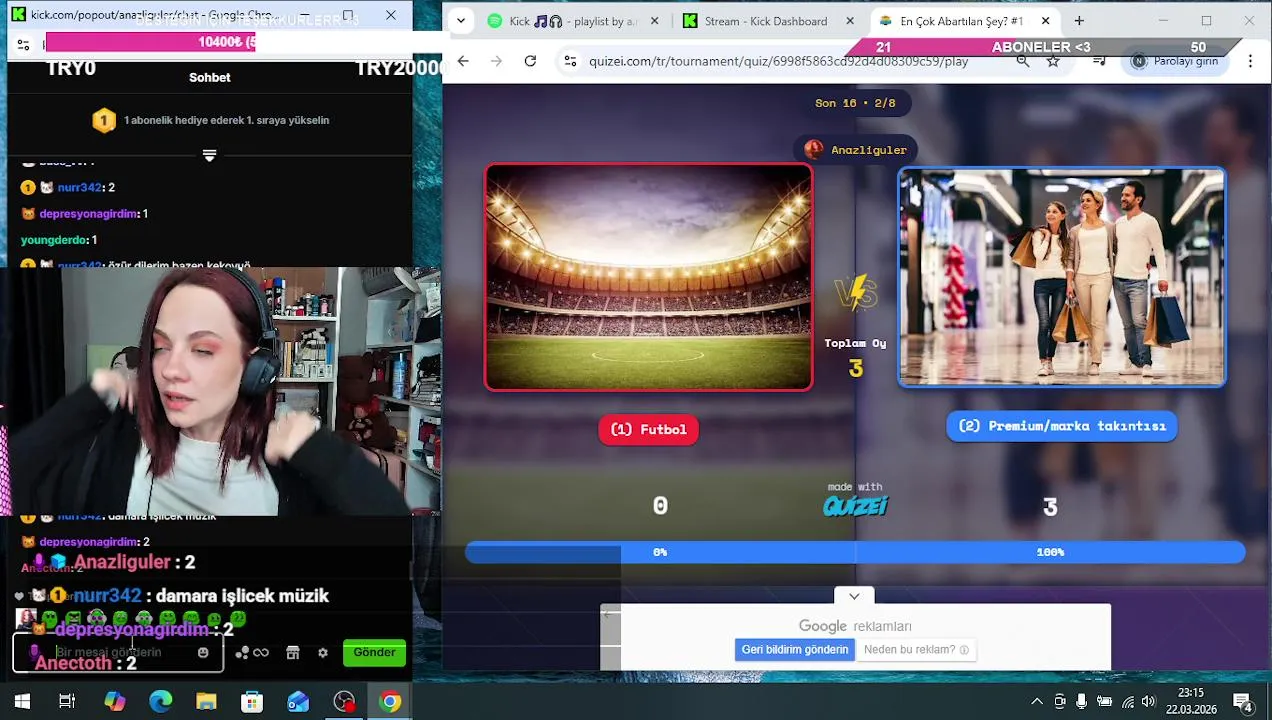Click Geri bildirim gönderin button

795,649
